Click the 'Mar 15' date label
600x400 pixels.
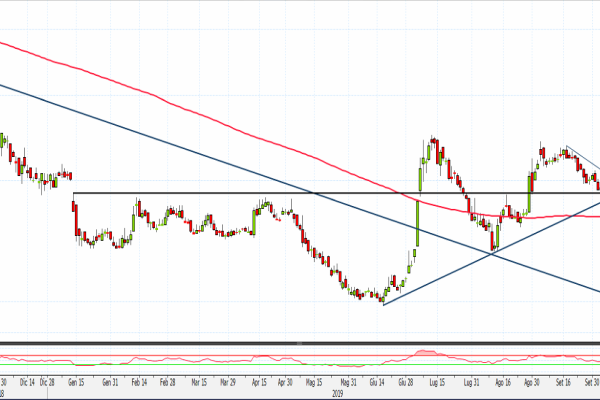[x=198, y=382]
